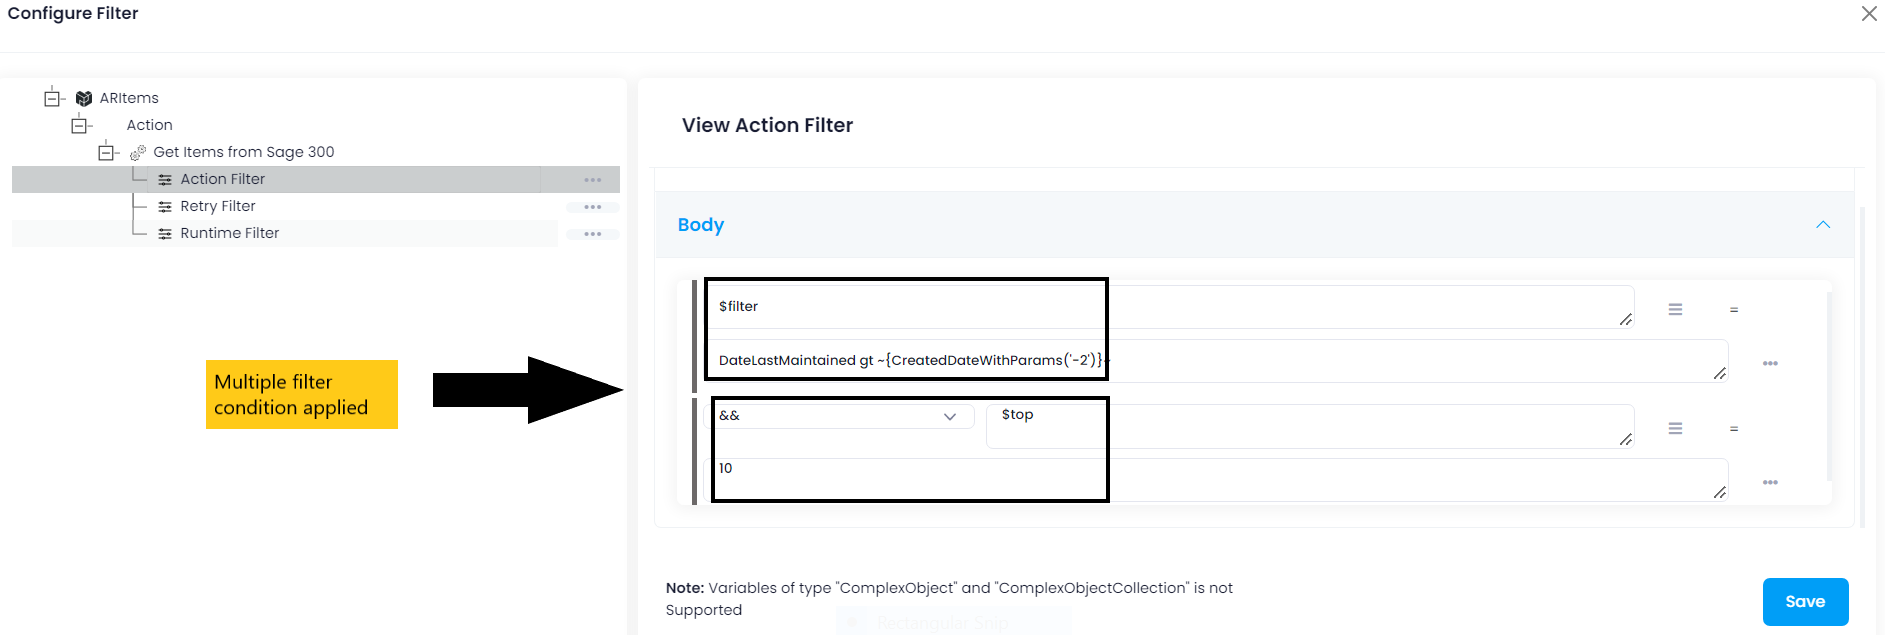Image resolution: width=1885 pixels, height=635 pixels.
Task: Collapse the Body section using its chevron
Action: tap(1823, 225)
